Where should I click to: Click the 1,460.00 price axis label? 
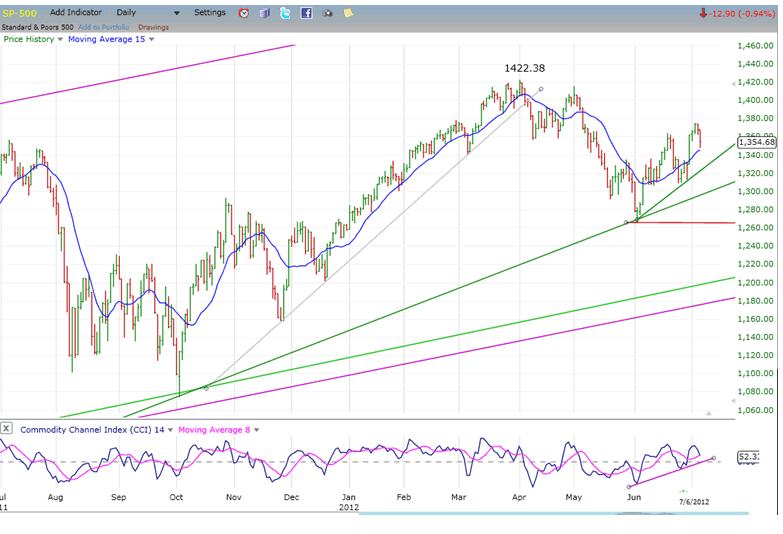[755, 46]
